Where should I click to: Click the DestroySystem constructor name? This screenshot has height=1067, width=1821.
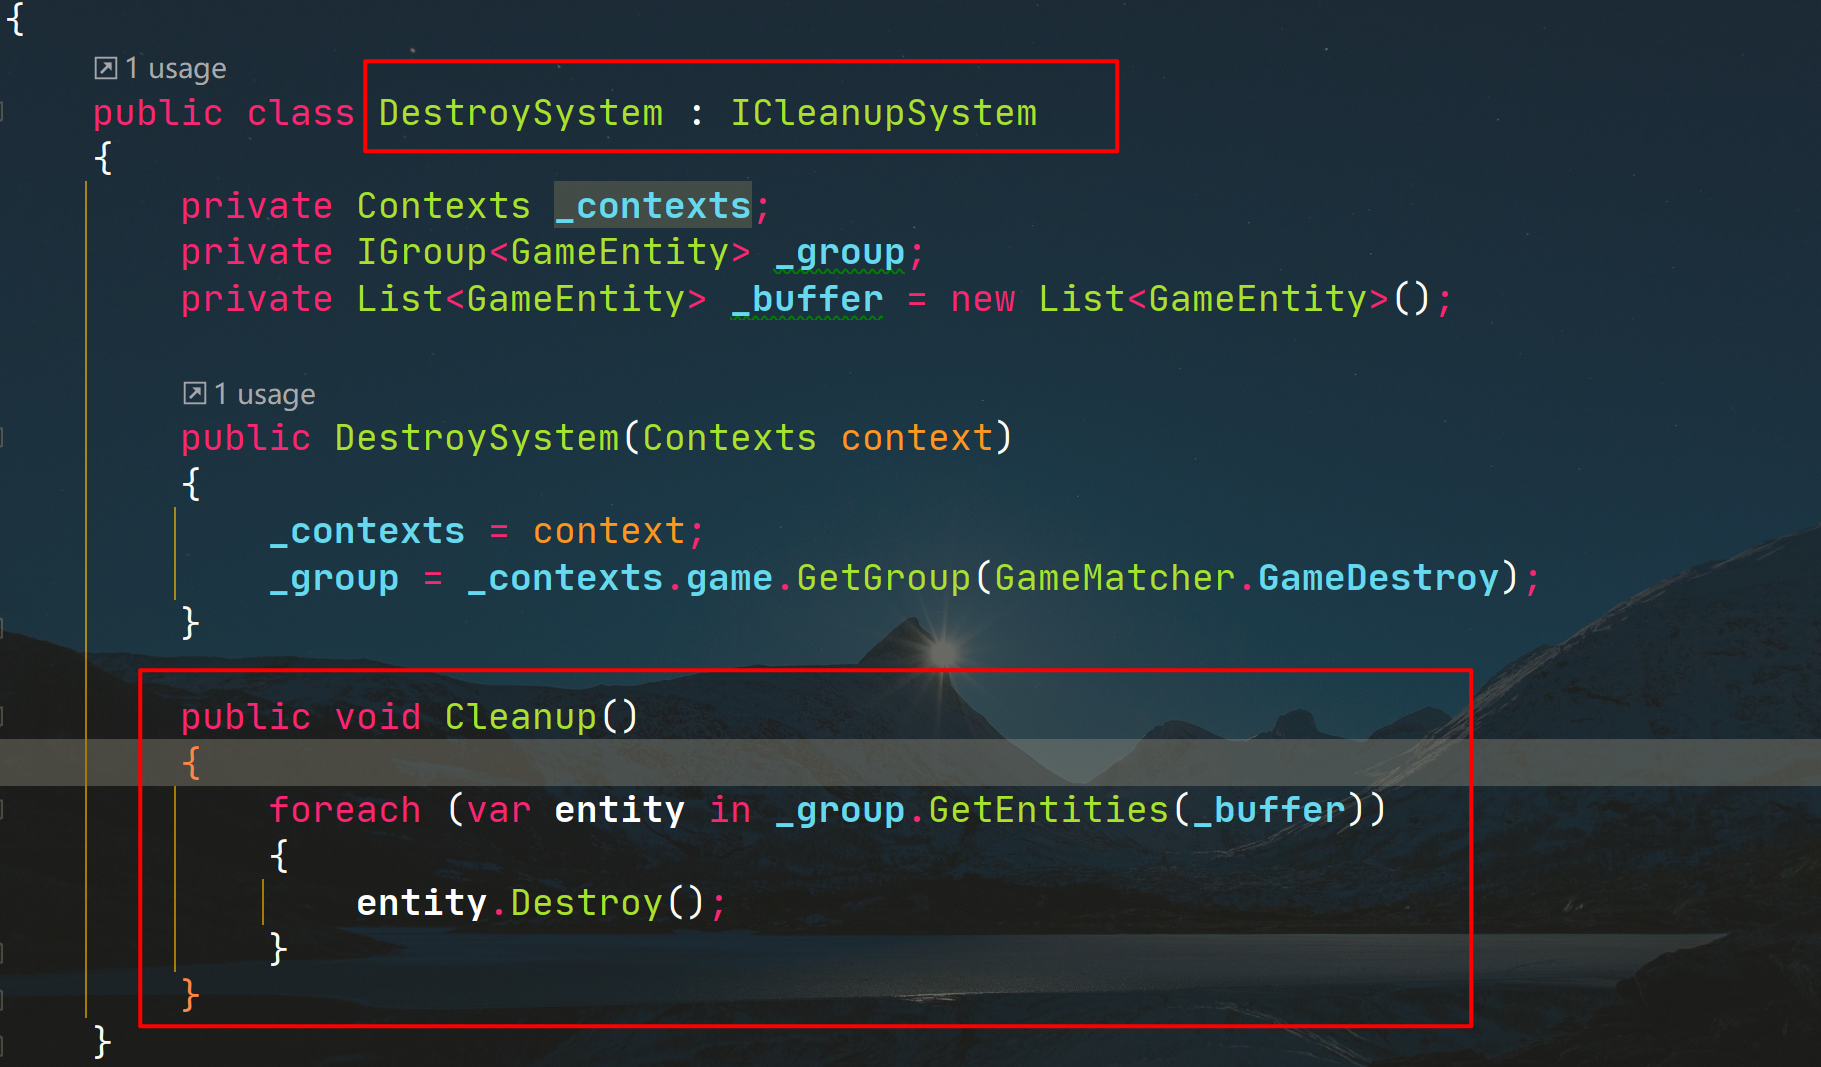477,438
